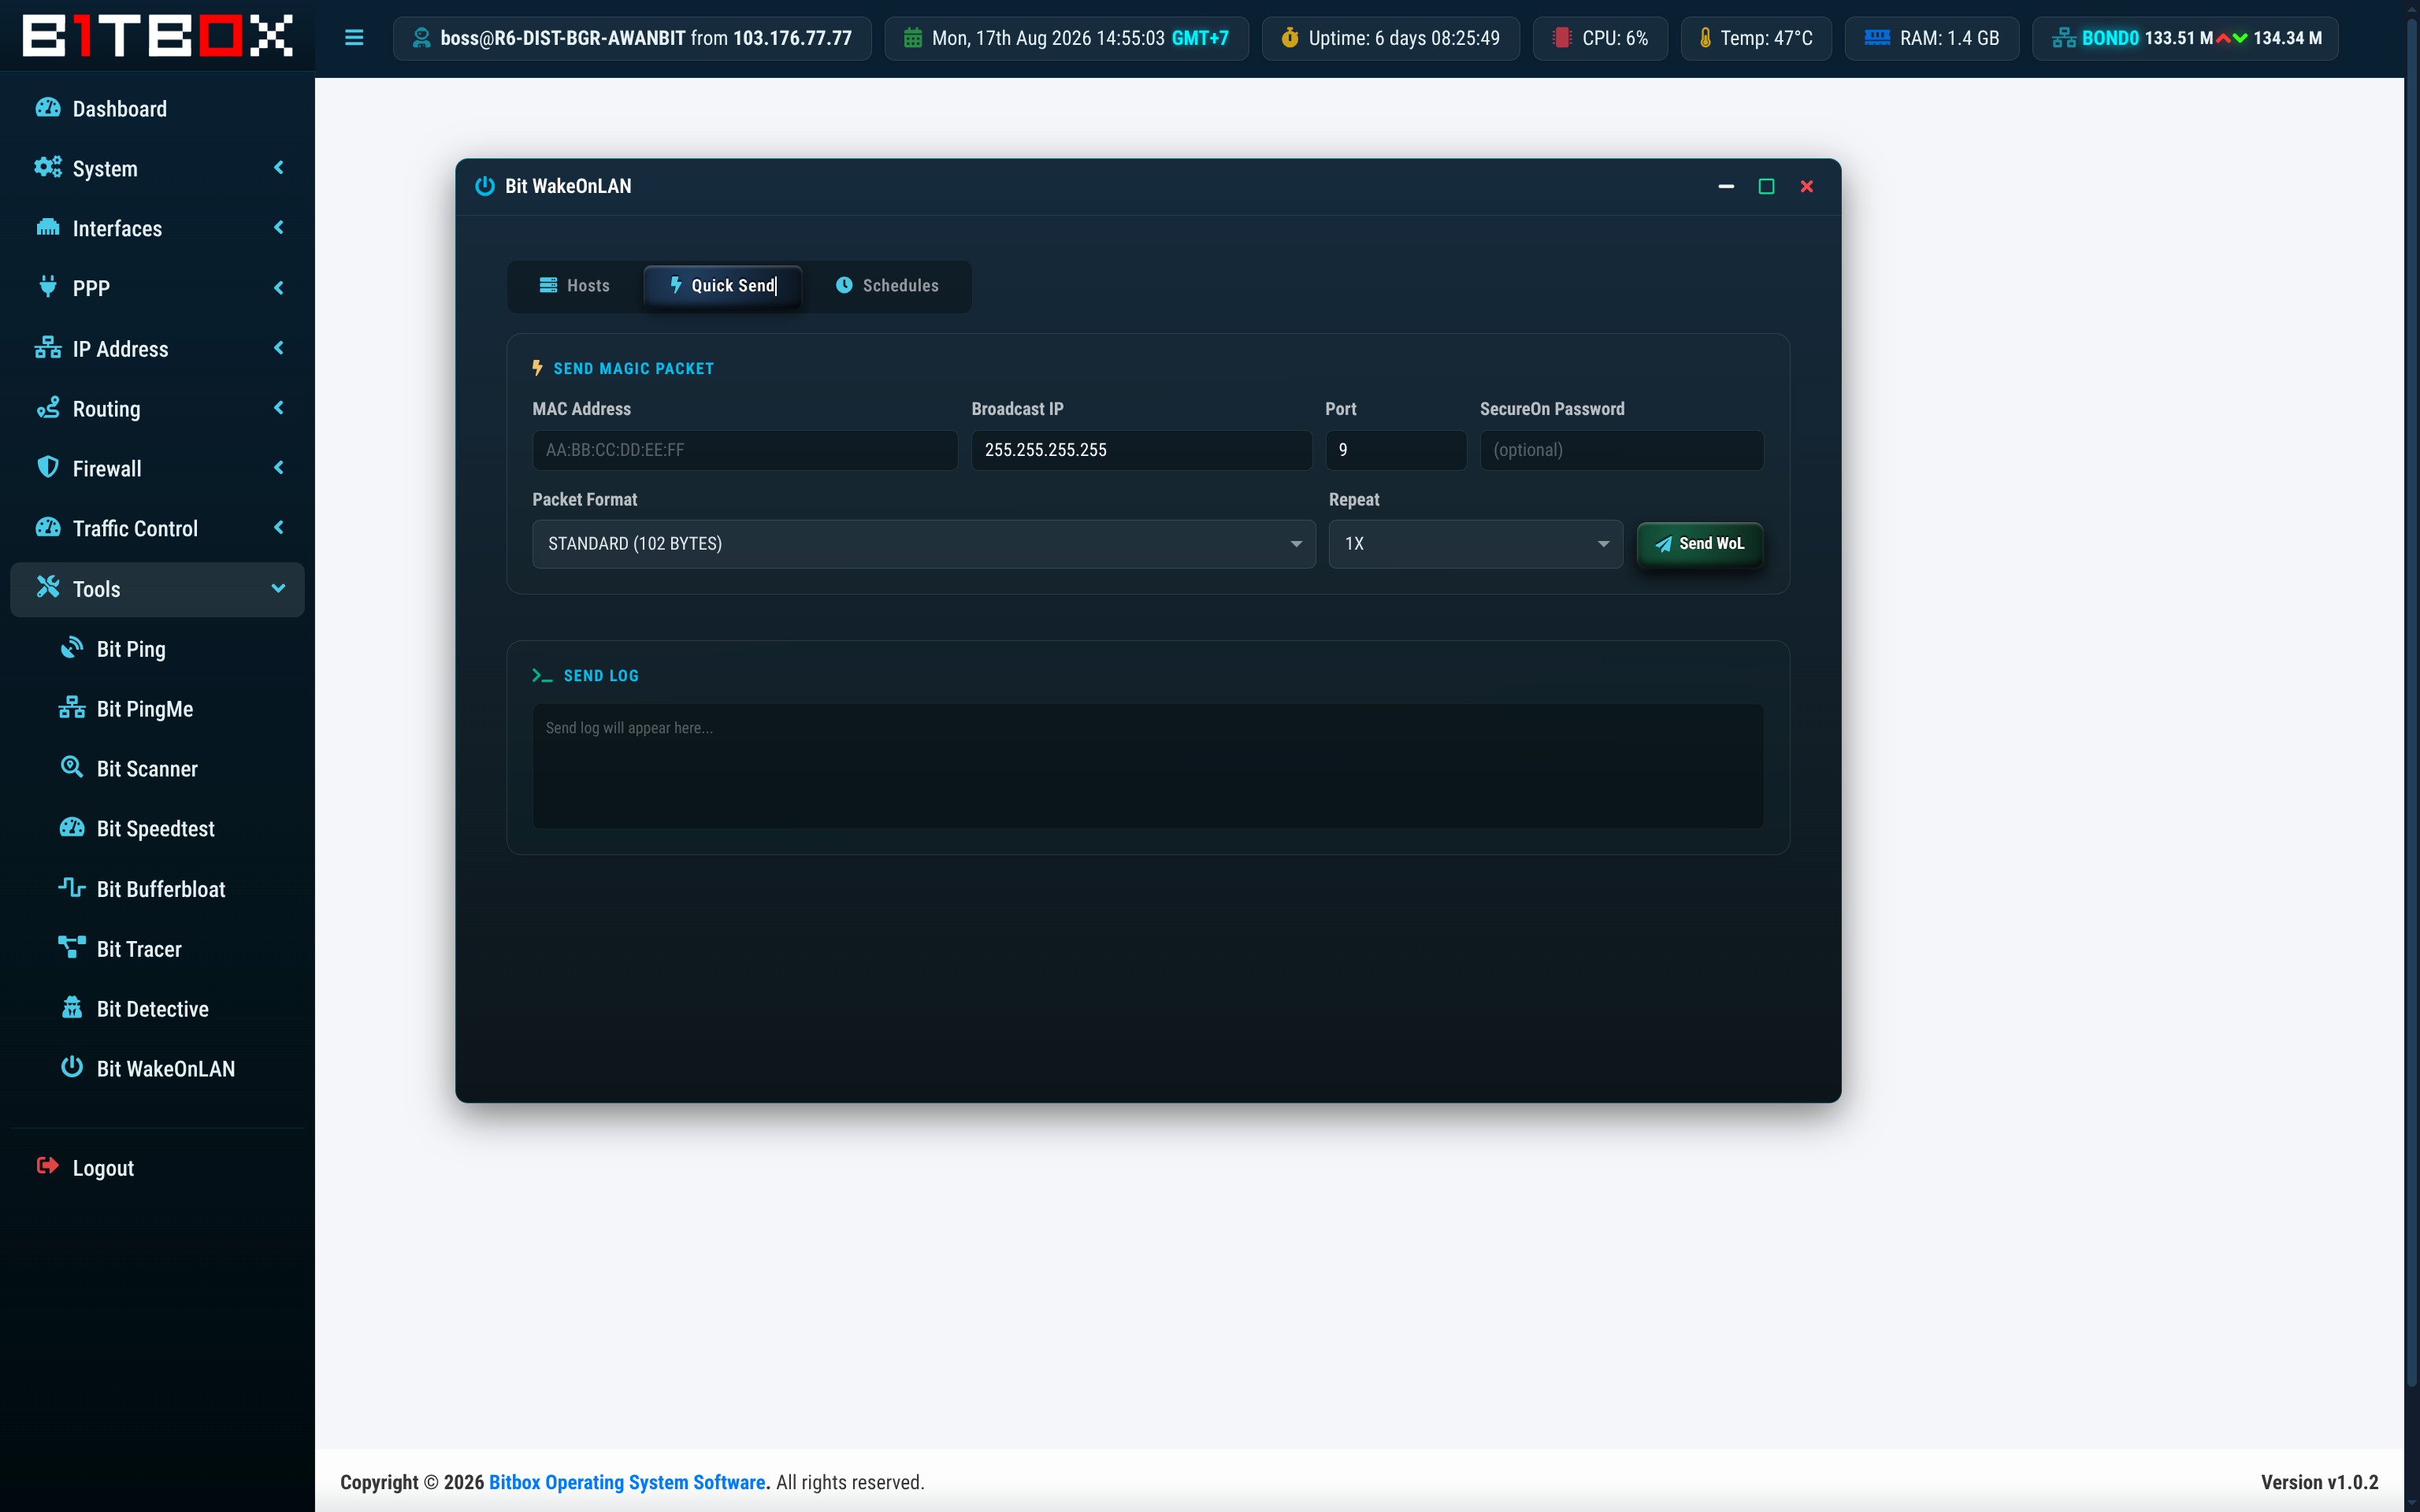Focus the SecureOn Password field
The height and width of the screenshot is (1512, 2420).
1621,450
